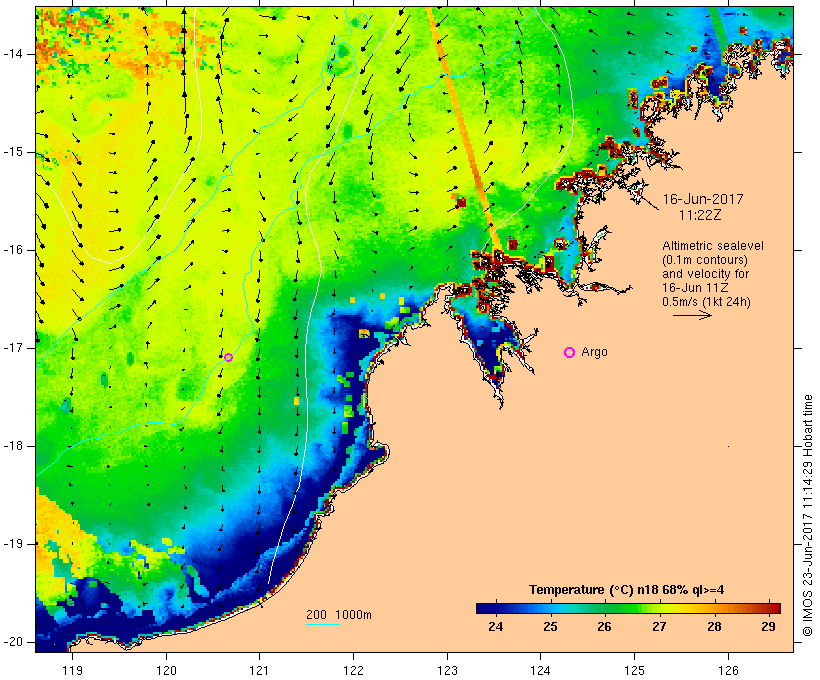The height and width of the screenshot is (680, 820).
Task: Click the color bar label 25
Action: coord(550,626)
